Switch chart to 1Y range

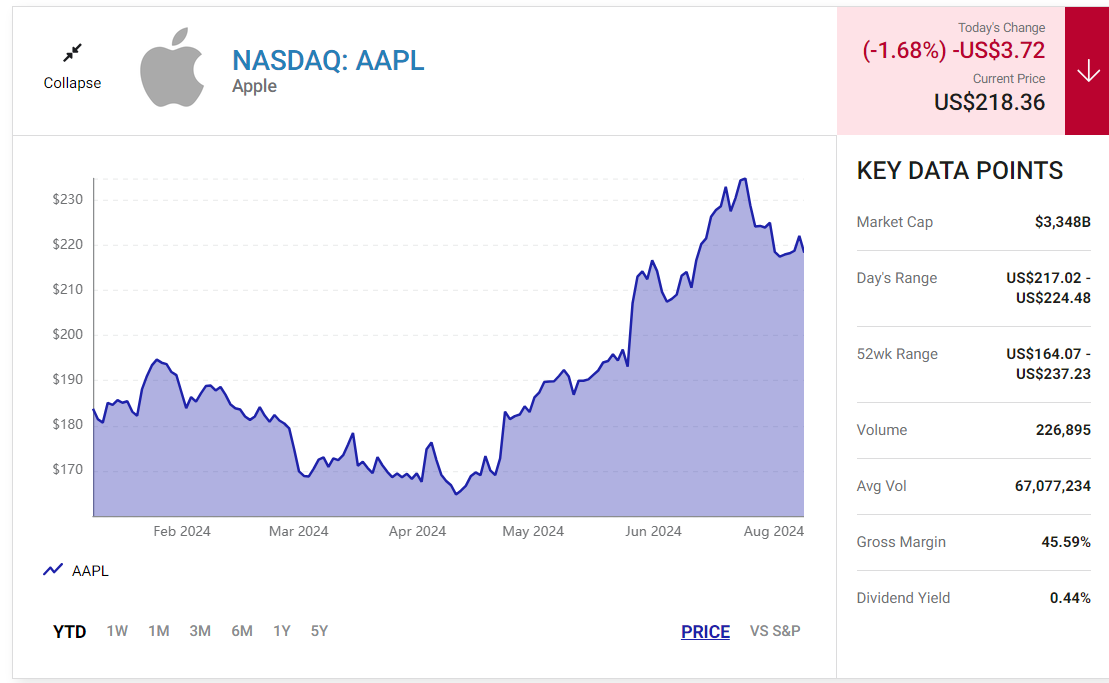click(x=282, y=631)
